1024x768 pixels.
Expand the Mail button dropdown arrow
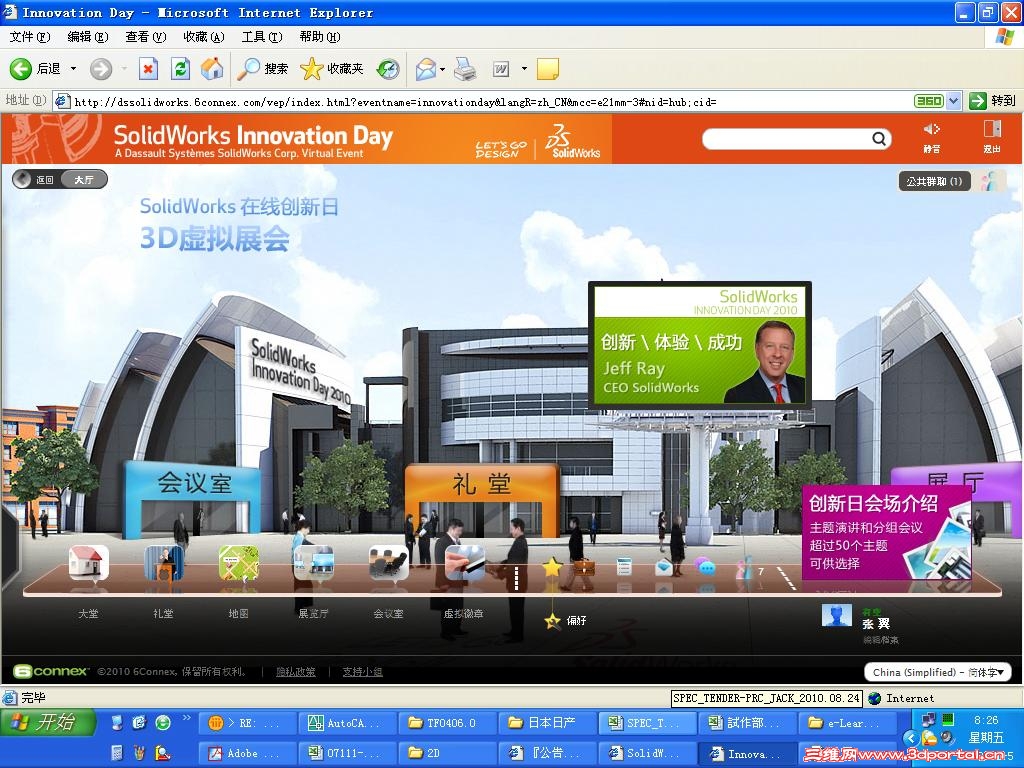442,69
